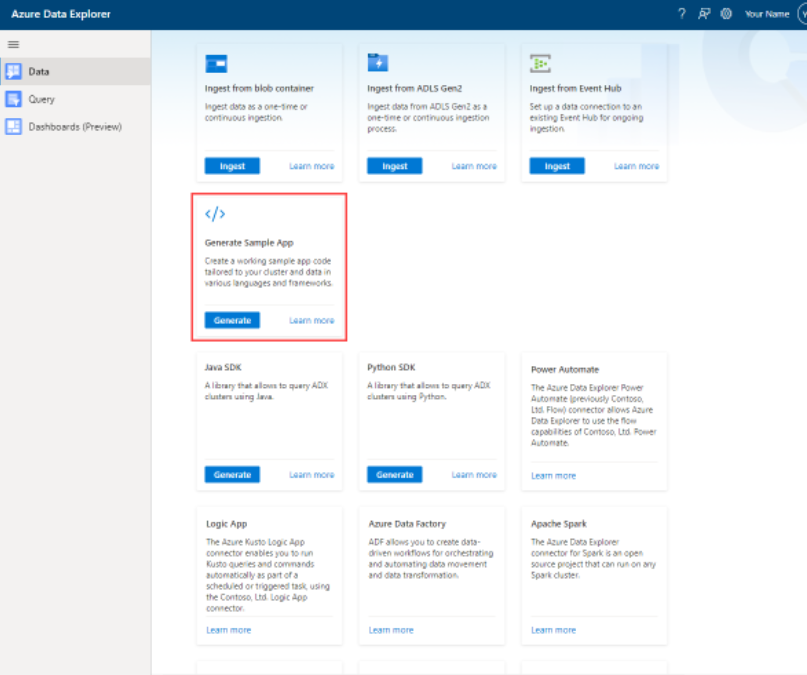Click the Python SDK heading

[x=391, y=367]
